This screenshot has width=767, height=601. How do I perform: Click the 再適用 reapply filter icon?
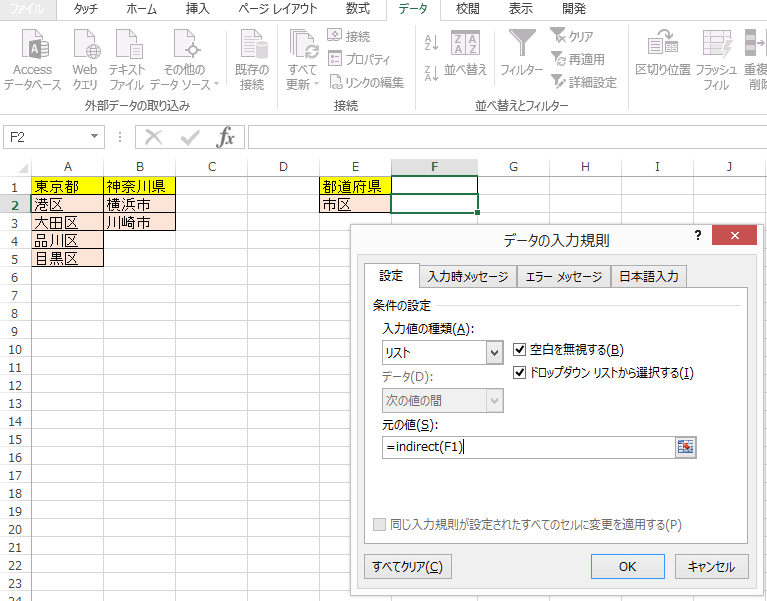(558, 59)
